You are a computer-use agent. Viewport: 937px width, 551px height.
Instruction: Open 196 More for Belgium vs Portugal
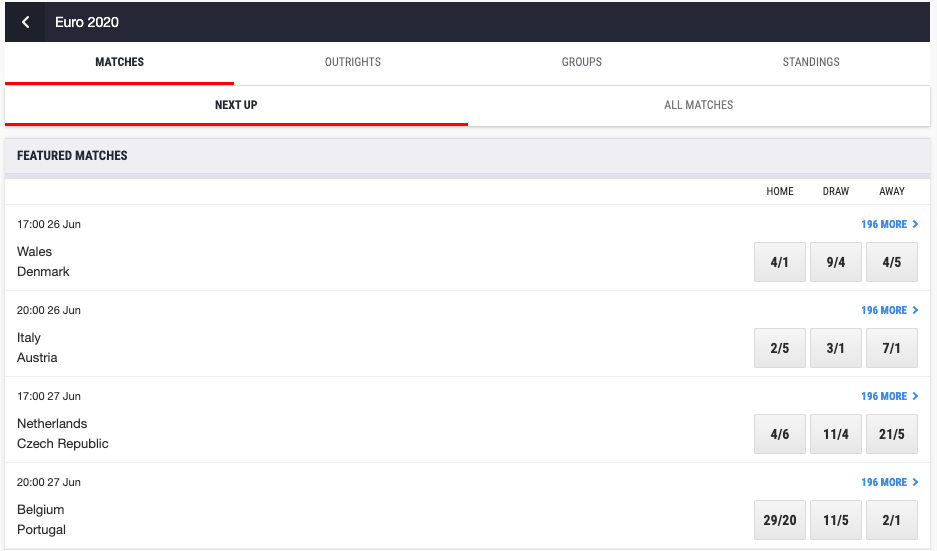coord(890,482)
